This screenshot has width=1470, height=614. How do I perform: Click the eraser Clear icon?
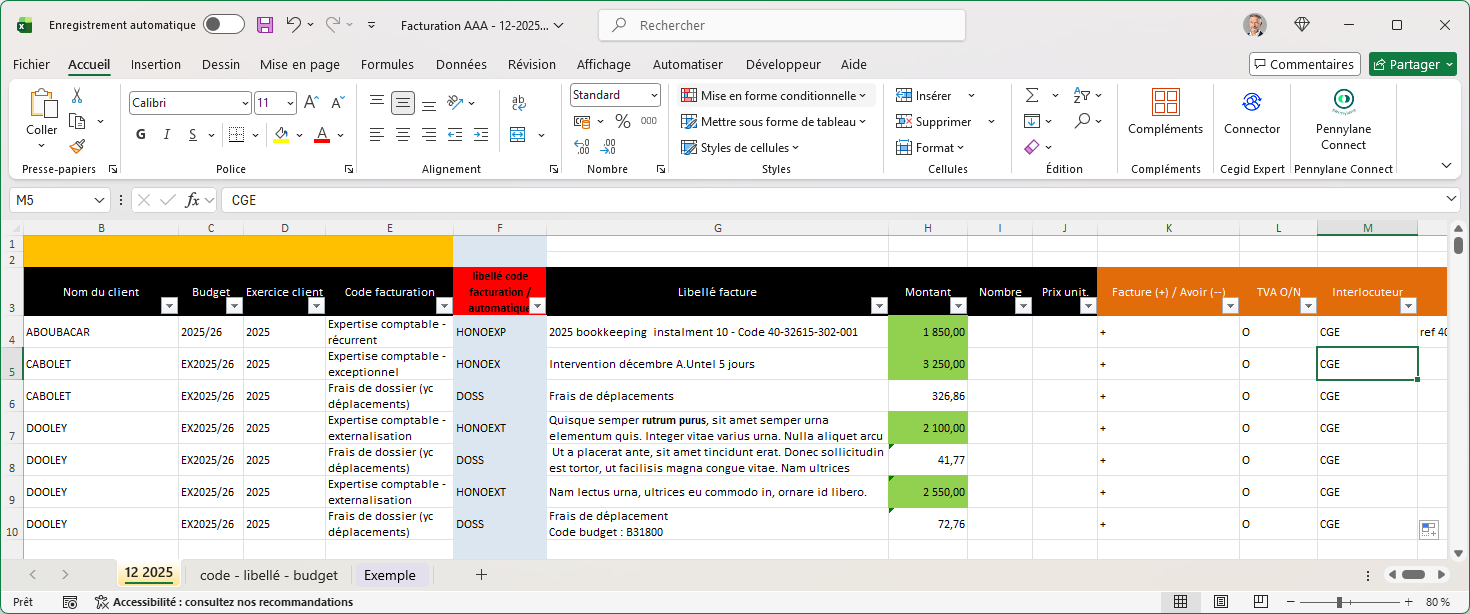[1032, 146]
